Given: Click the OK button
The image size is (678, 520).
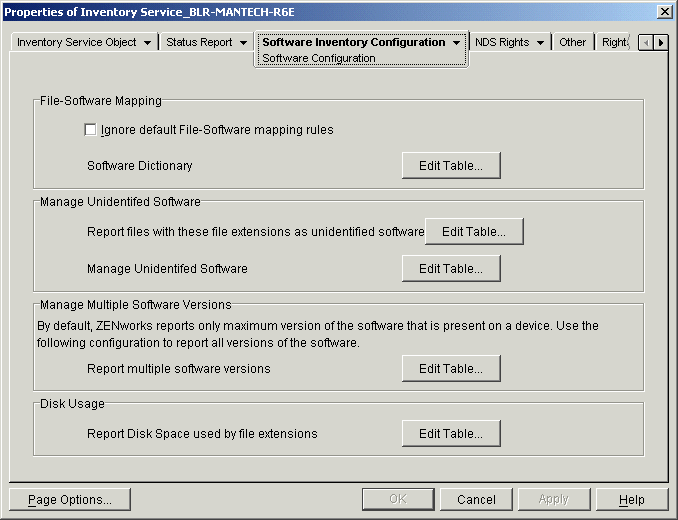Looking at the screenshot, I should tap(398, 500).
